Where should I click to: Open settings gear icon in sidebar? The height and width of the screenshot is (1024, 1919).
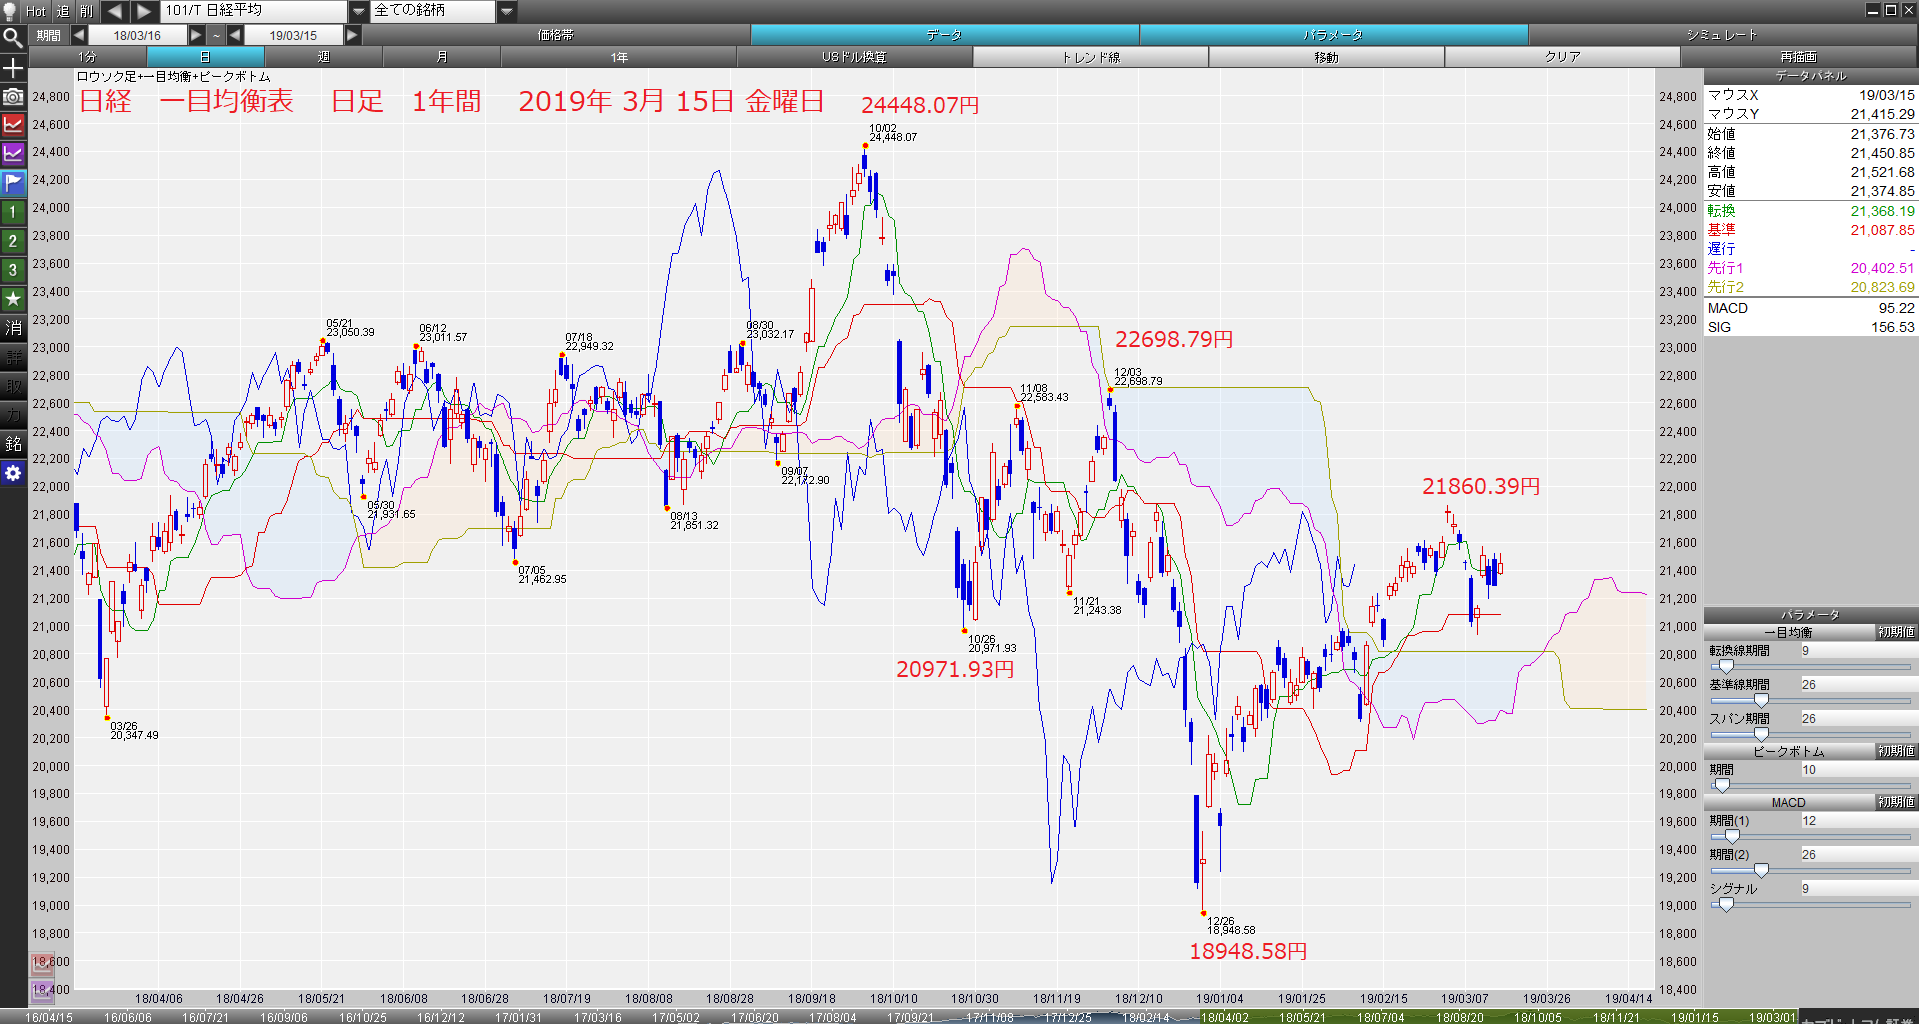[x=13, y=473]
